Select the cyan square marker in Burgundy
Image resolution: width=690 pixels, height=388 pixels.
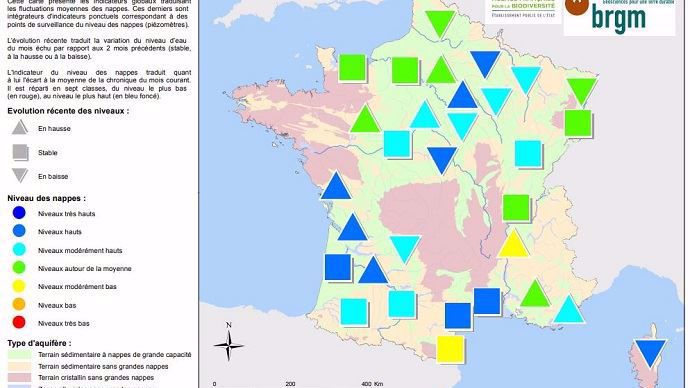point(528,154)
